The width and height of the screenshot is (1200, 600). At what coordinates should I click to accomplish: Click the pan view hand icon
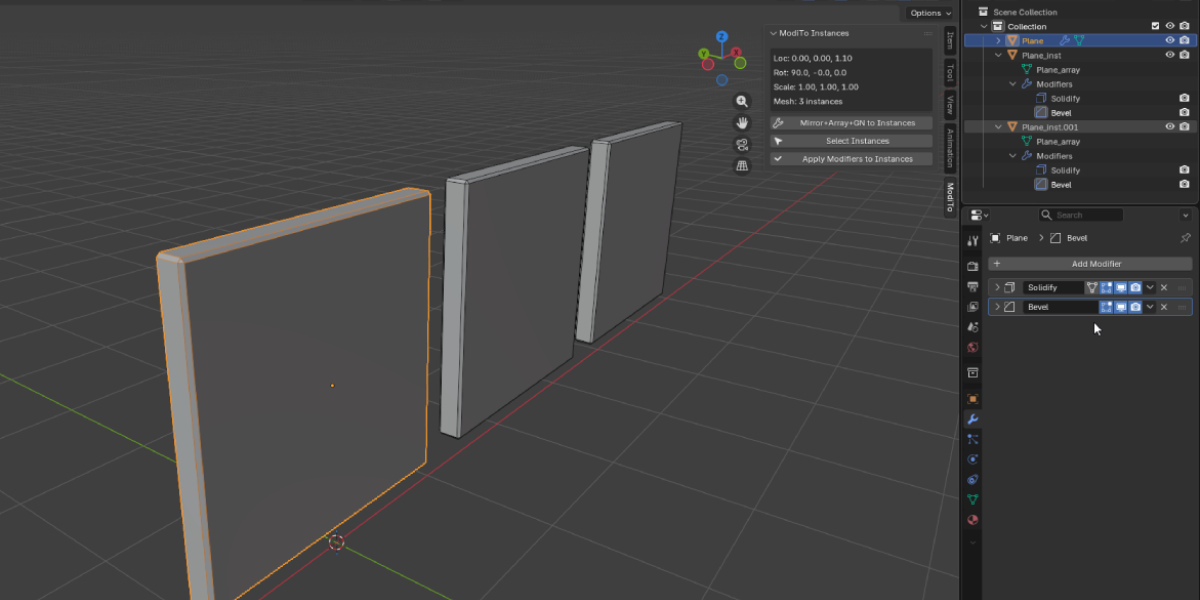(742, 123)
